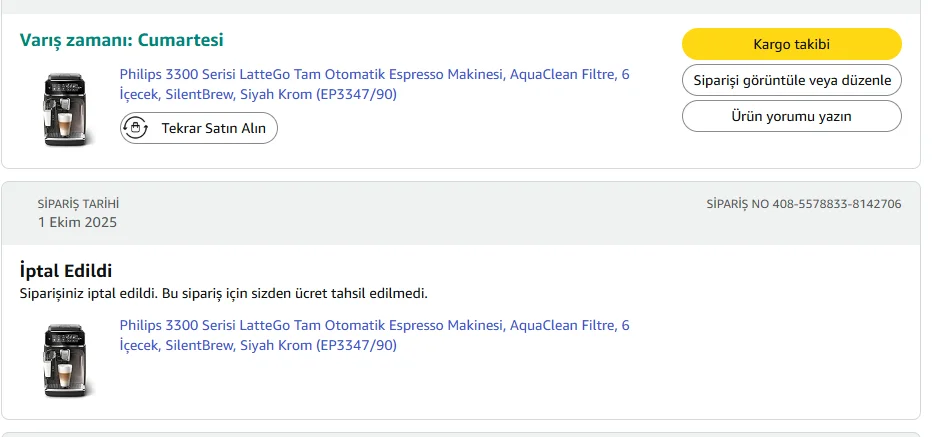Screen dimensions: 938x437
Task: Click the 1 Ekim 2025 order date
Action: coord(77,222)
